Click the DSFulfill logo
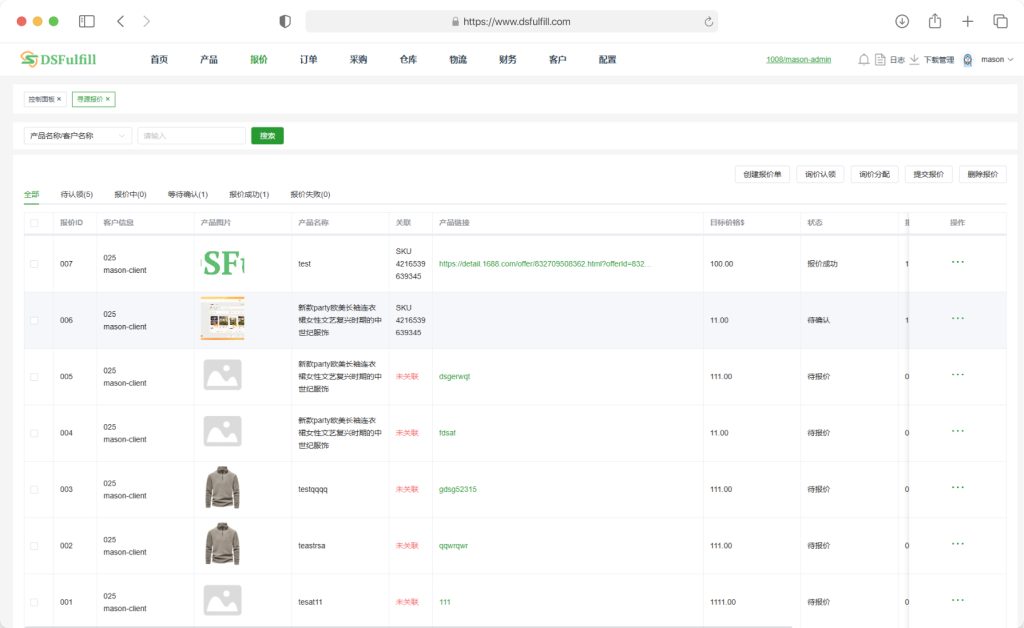The image size is (1024, 628). (x=58, y=60)
